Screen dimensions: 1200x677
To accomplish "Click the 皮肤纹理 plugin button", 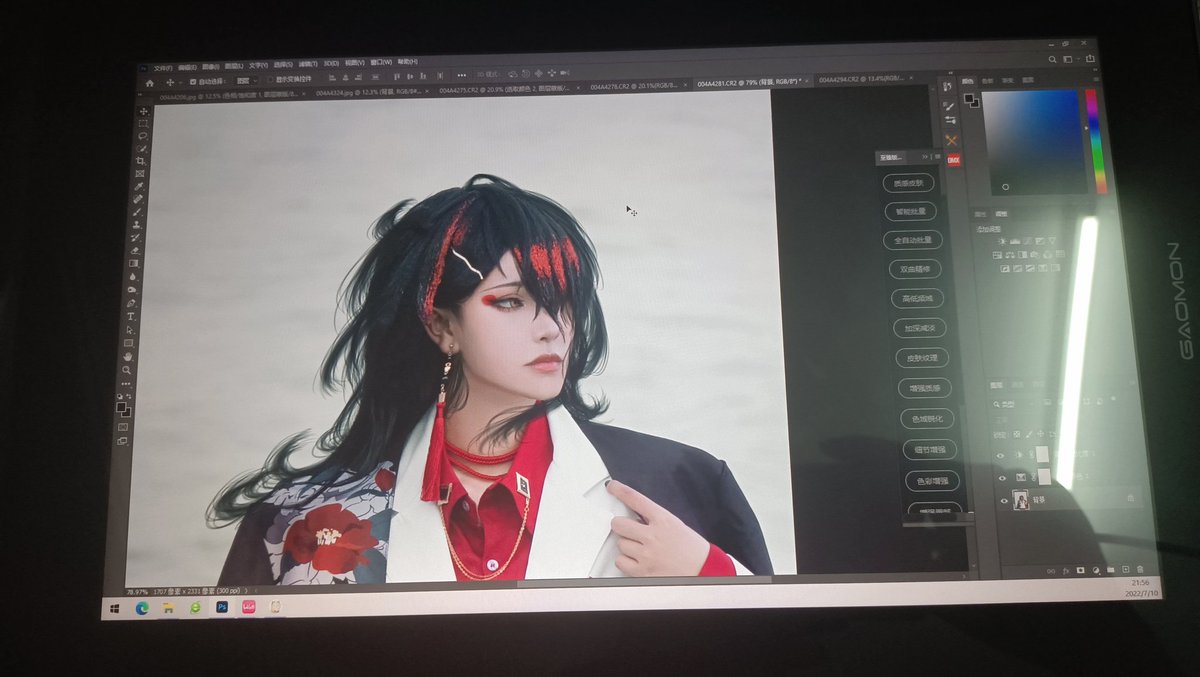I will 922,357.
